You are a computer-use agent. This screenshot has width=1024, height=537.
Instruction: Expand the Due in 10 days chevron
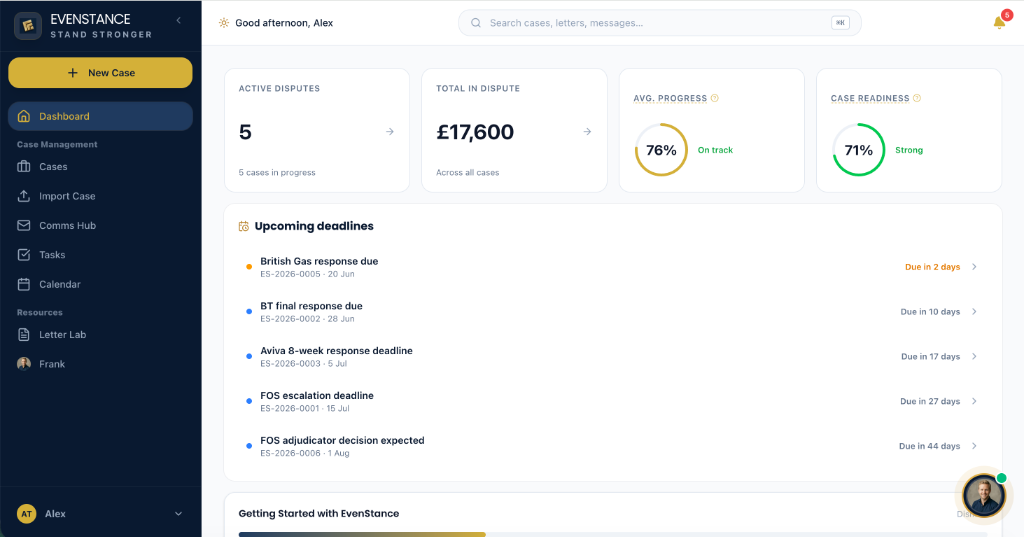974,312
